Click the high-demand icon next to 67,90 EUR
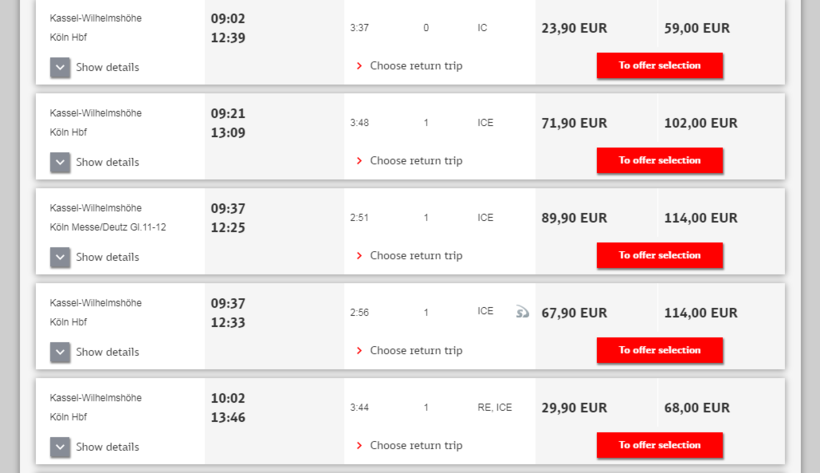Image resolution: width=820 pixels, height=473 pixels. [522, 312]
